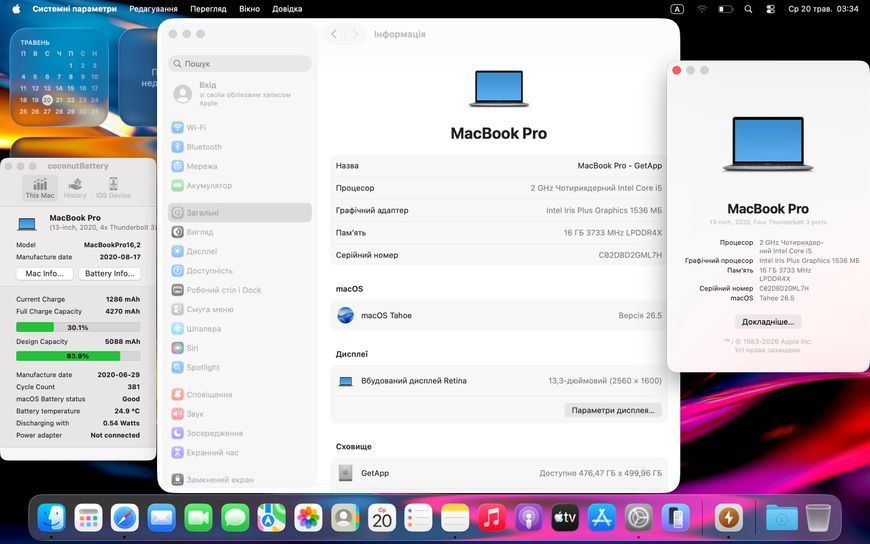Click design capacity 83.9% progress bar
This screenshot has height=544, width=870.
coord(78,356)
